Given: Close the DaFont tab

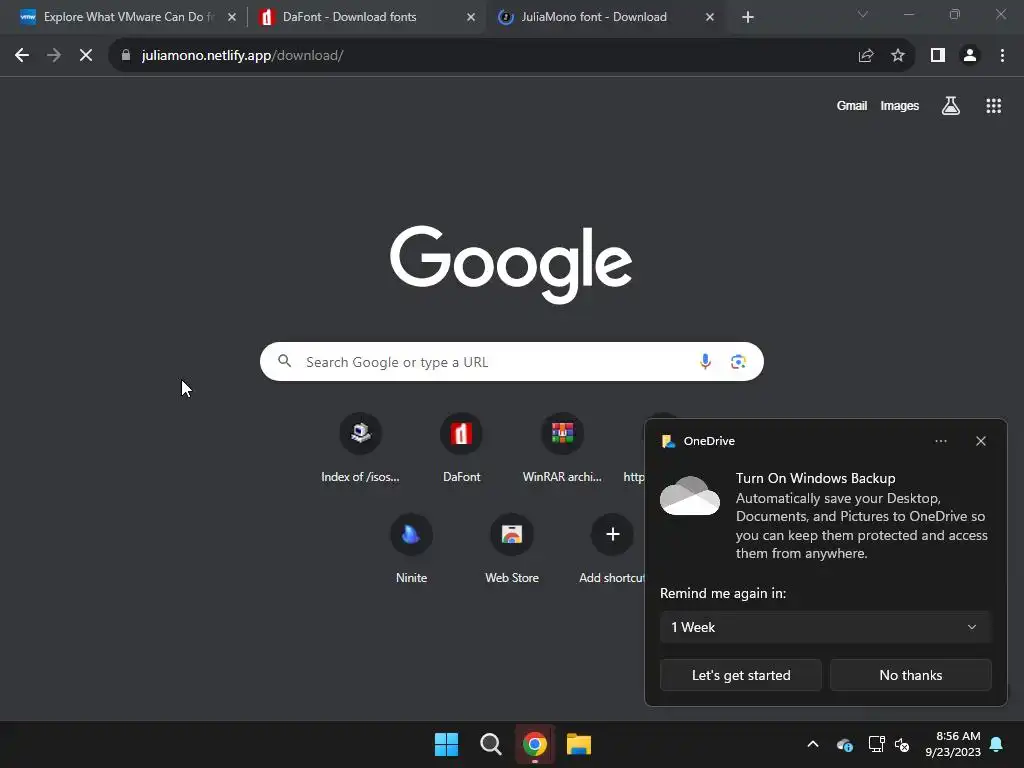Looking at the screenshot, I should pos(471,17).
